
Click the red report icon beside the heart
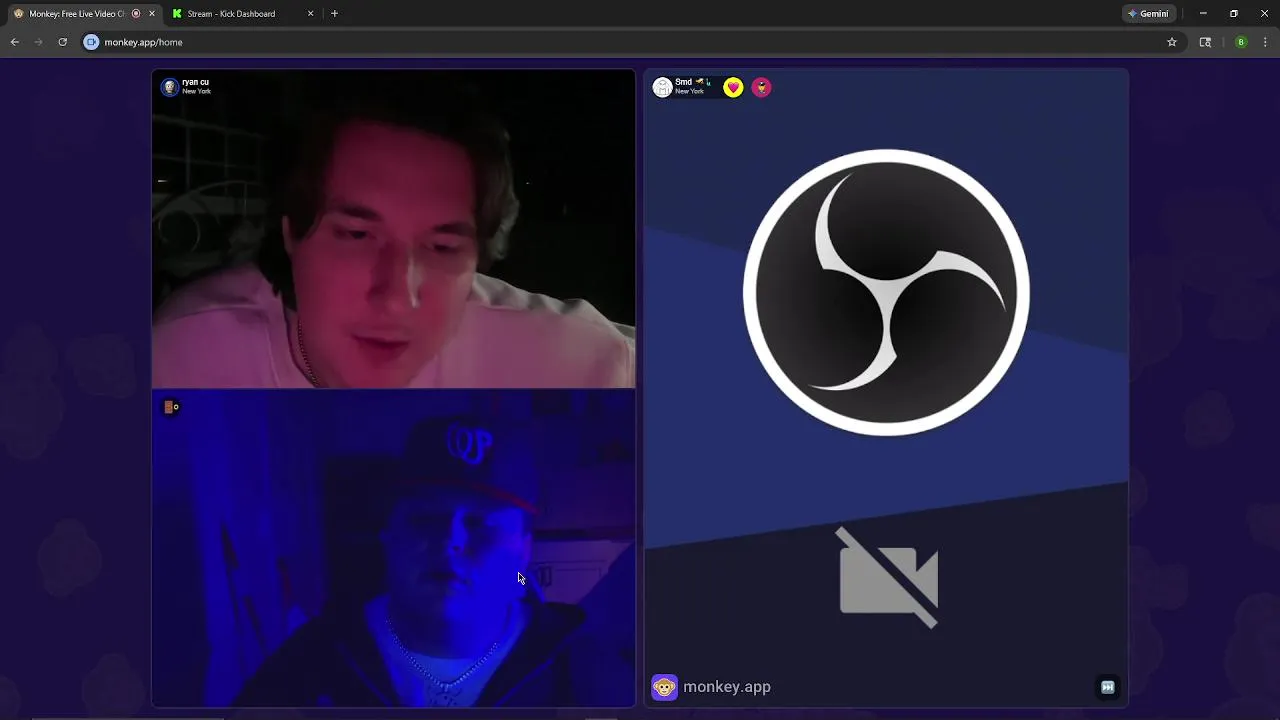click(x=761, y=88)
